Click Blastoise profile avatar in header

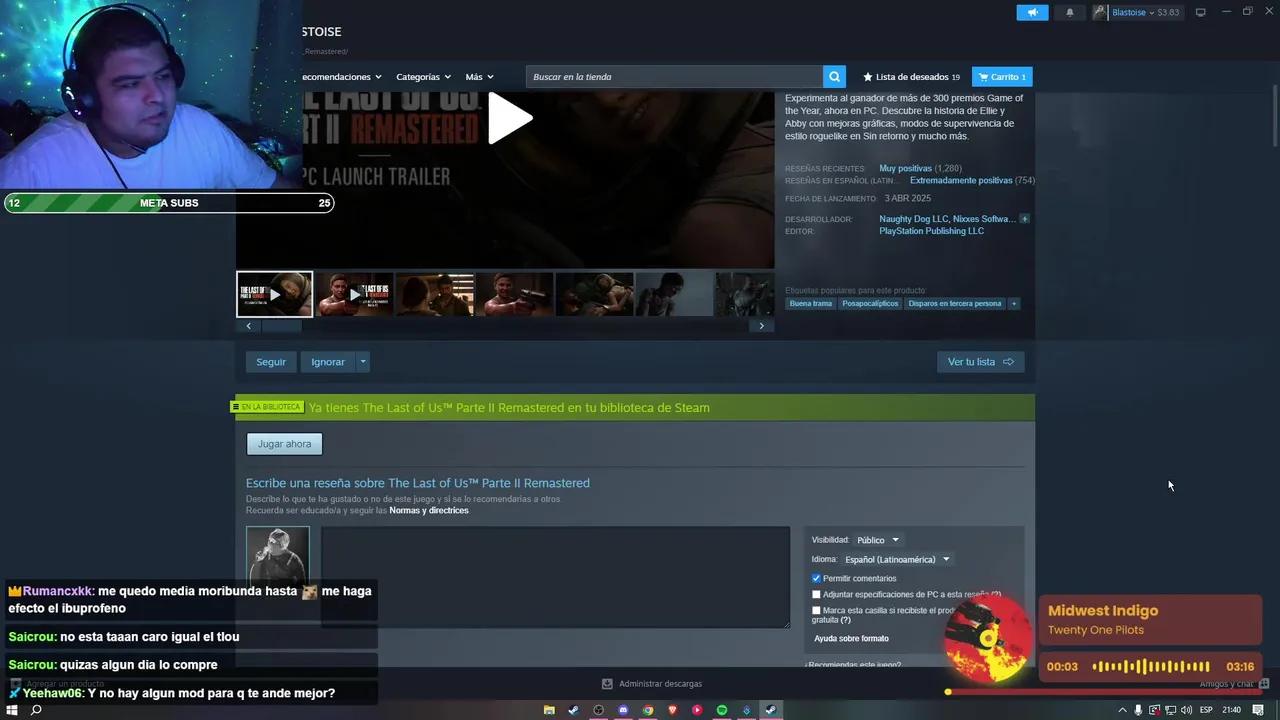[1100, 12]
